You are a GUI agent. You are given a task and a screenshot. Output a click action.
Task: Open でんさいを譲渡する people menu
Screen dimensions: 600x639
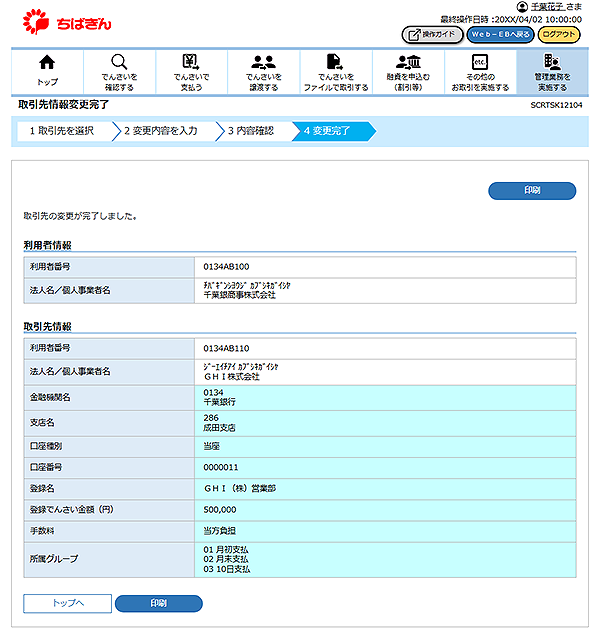[x=264, y=72]
